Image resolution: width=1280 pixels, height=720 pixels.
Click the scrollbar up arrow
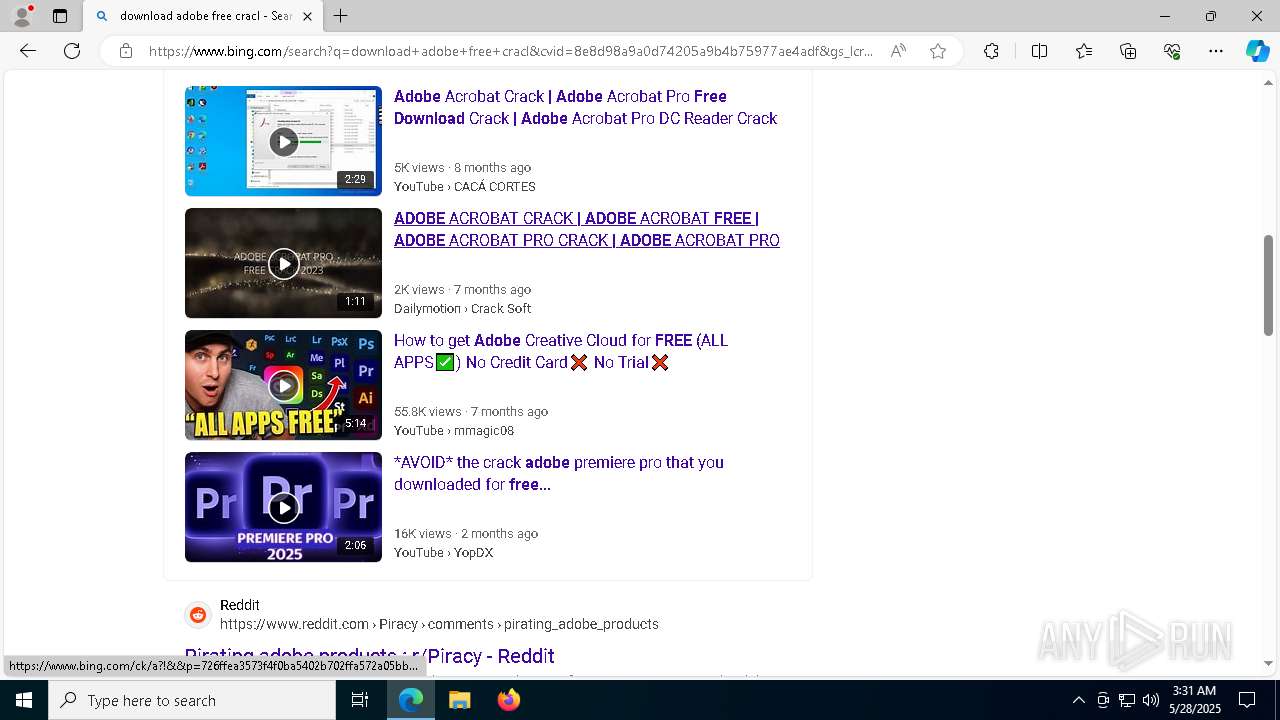(1268, 82)
